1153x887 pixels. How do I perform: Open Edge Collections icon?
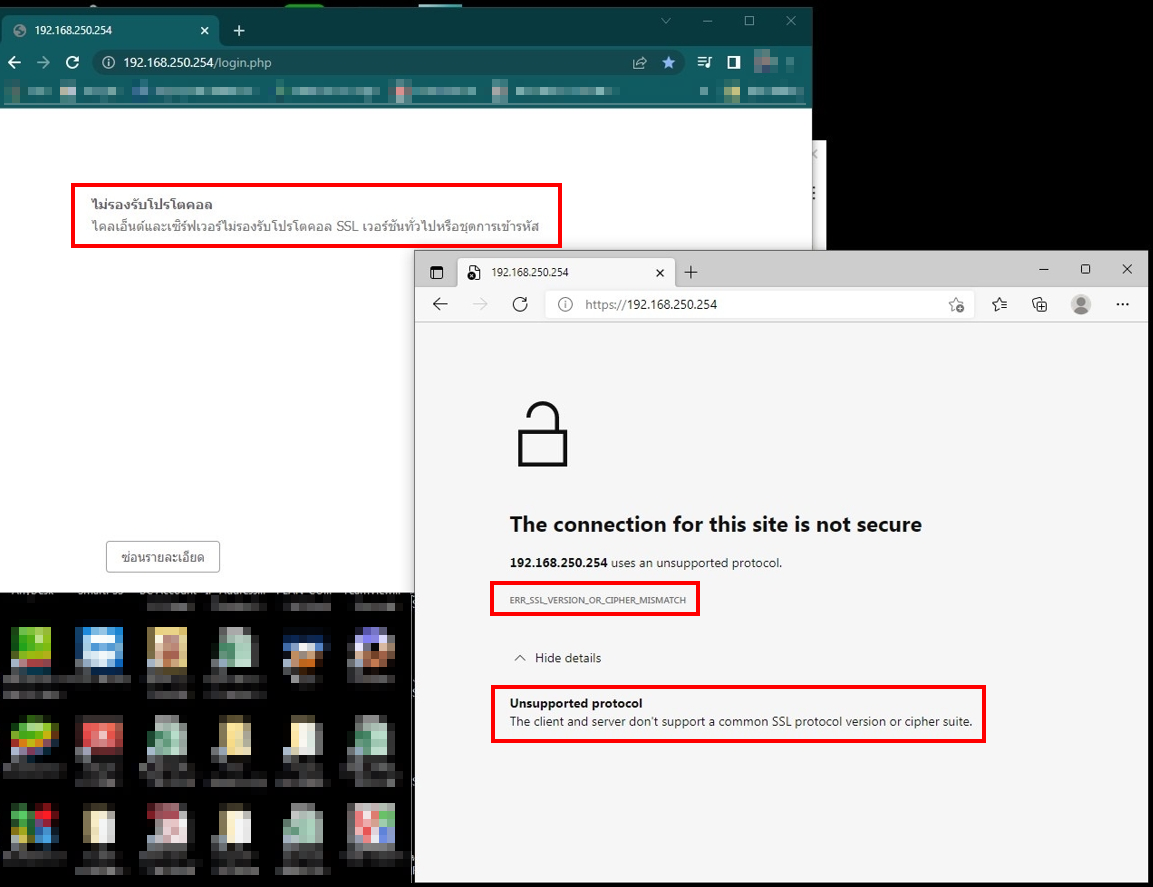tap(1040, 304)
